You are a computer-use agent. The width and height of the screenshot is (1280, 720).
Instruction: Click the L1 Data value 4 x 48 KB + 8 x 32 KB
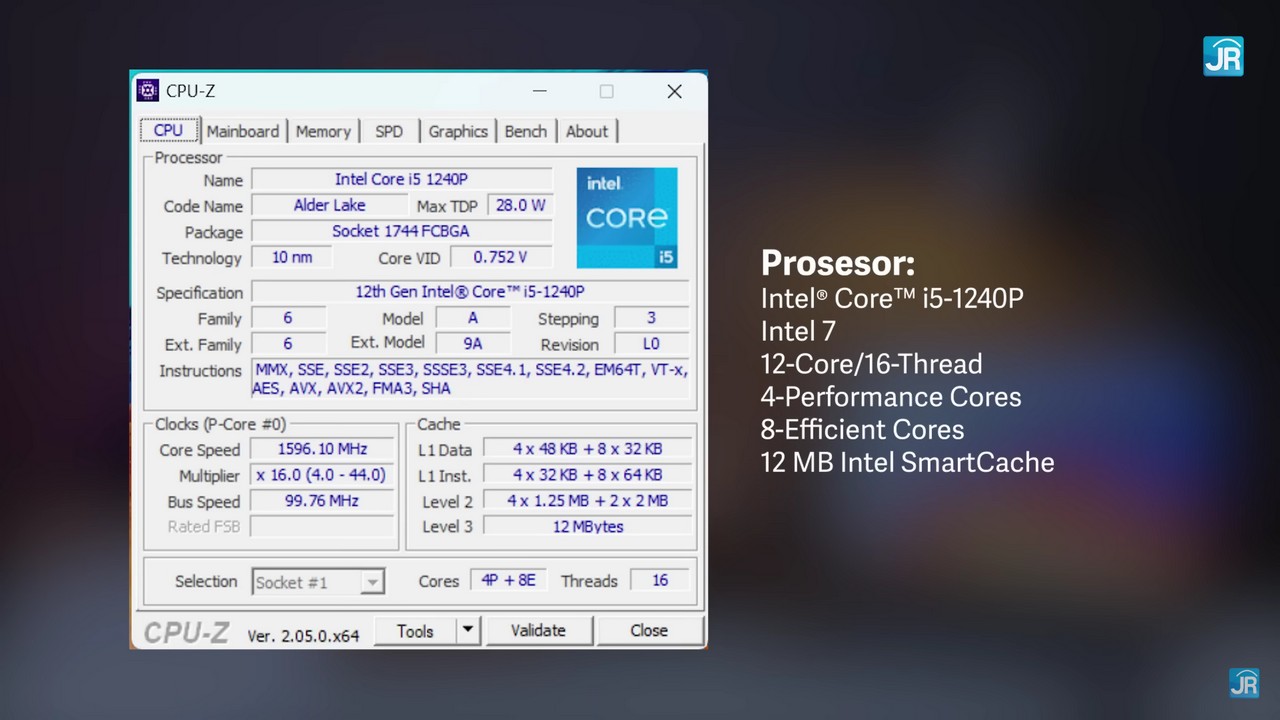click(588, 449)
